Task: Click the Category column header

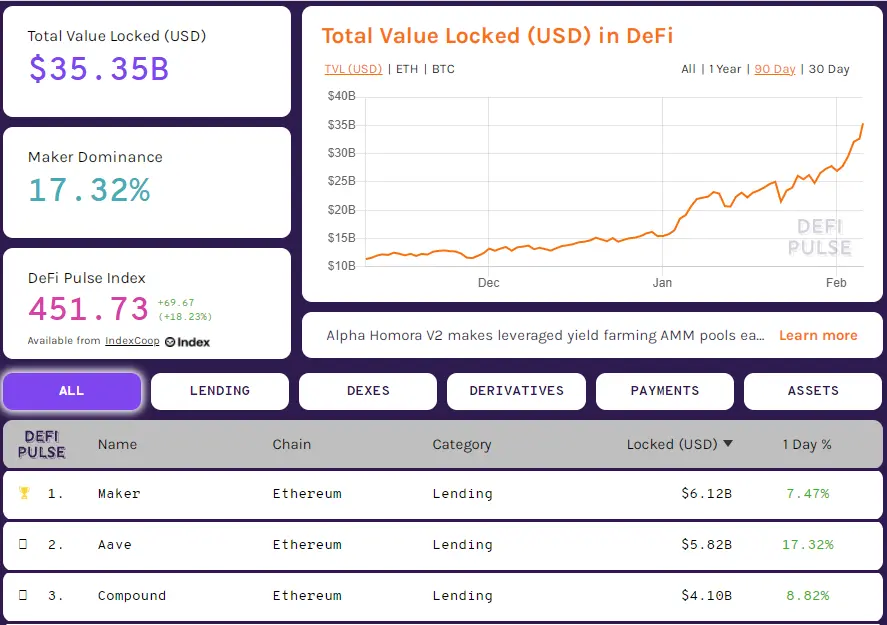Action: [x=462, y=445]
